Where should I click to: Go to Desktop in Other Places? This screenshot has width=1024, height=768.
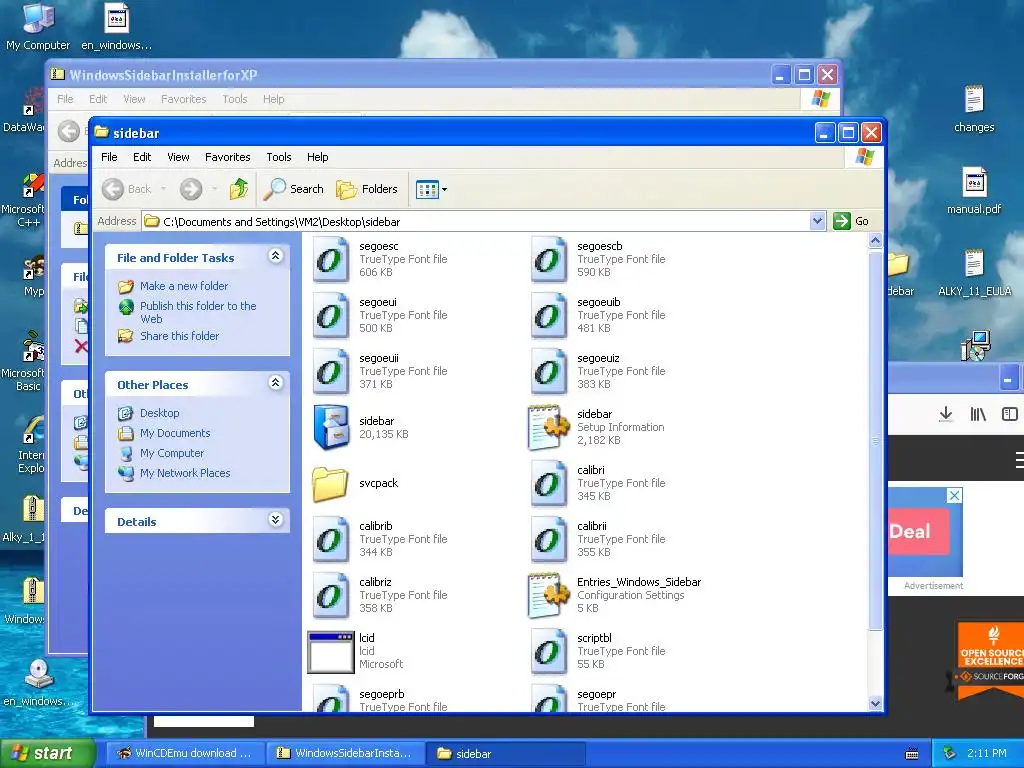tap(159, 413)
